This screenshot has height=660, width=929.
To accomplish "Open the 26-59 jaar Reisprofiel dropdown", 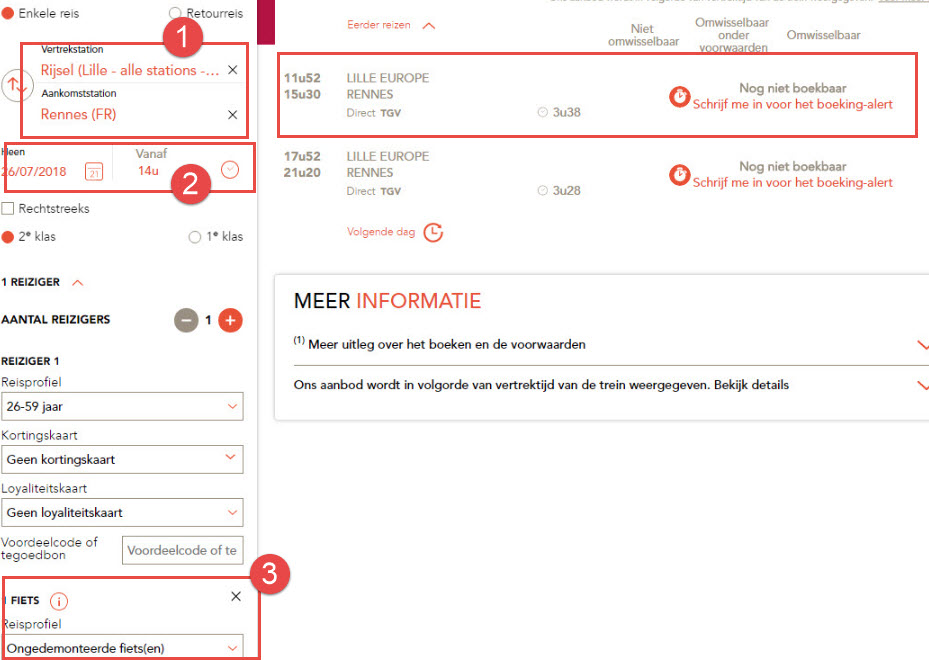I will (122, 407).
